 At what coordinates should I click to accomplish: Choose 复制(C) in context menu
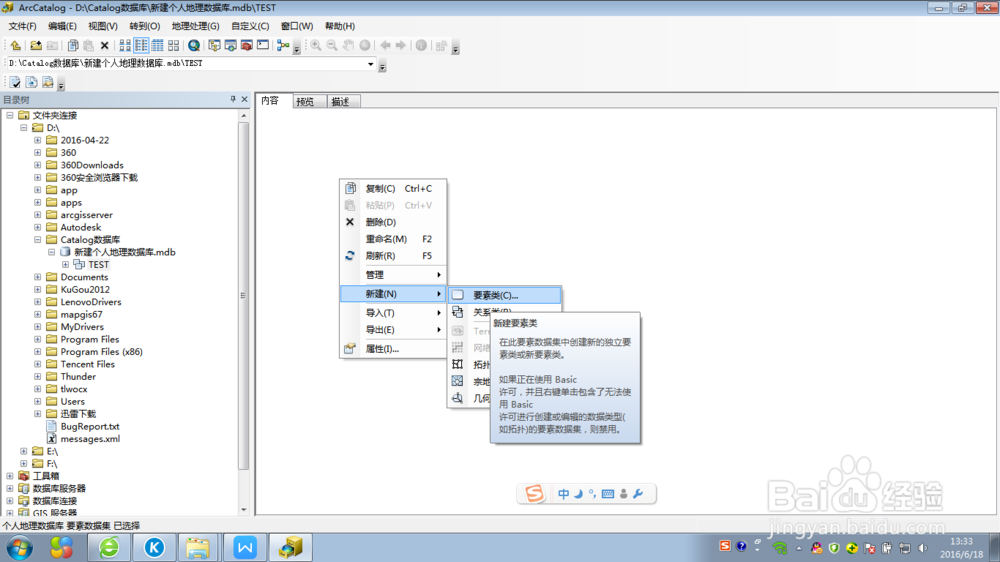393,189
